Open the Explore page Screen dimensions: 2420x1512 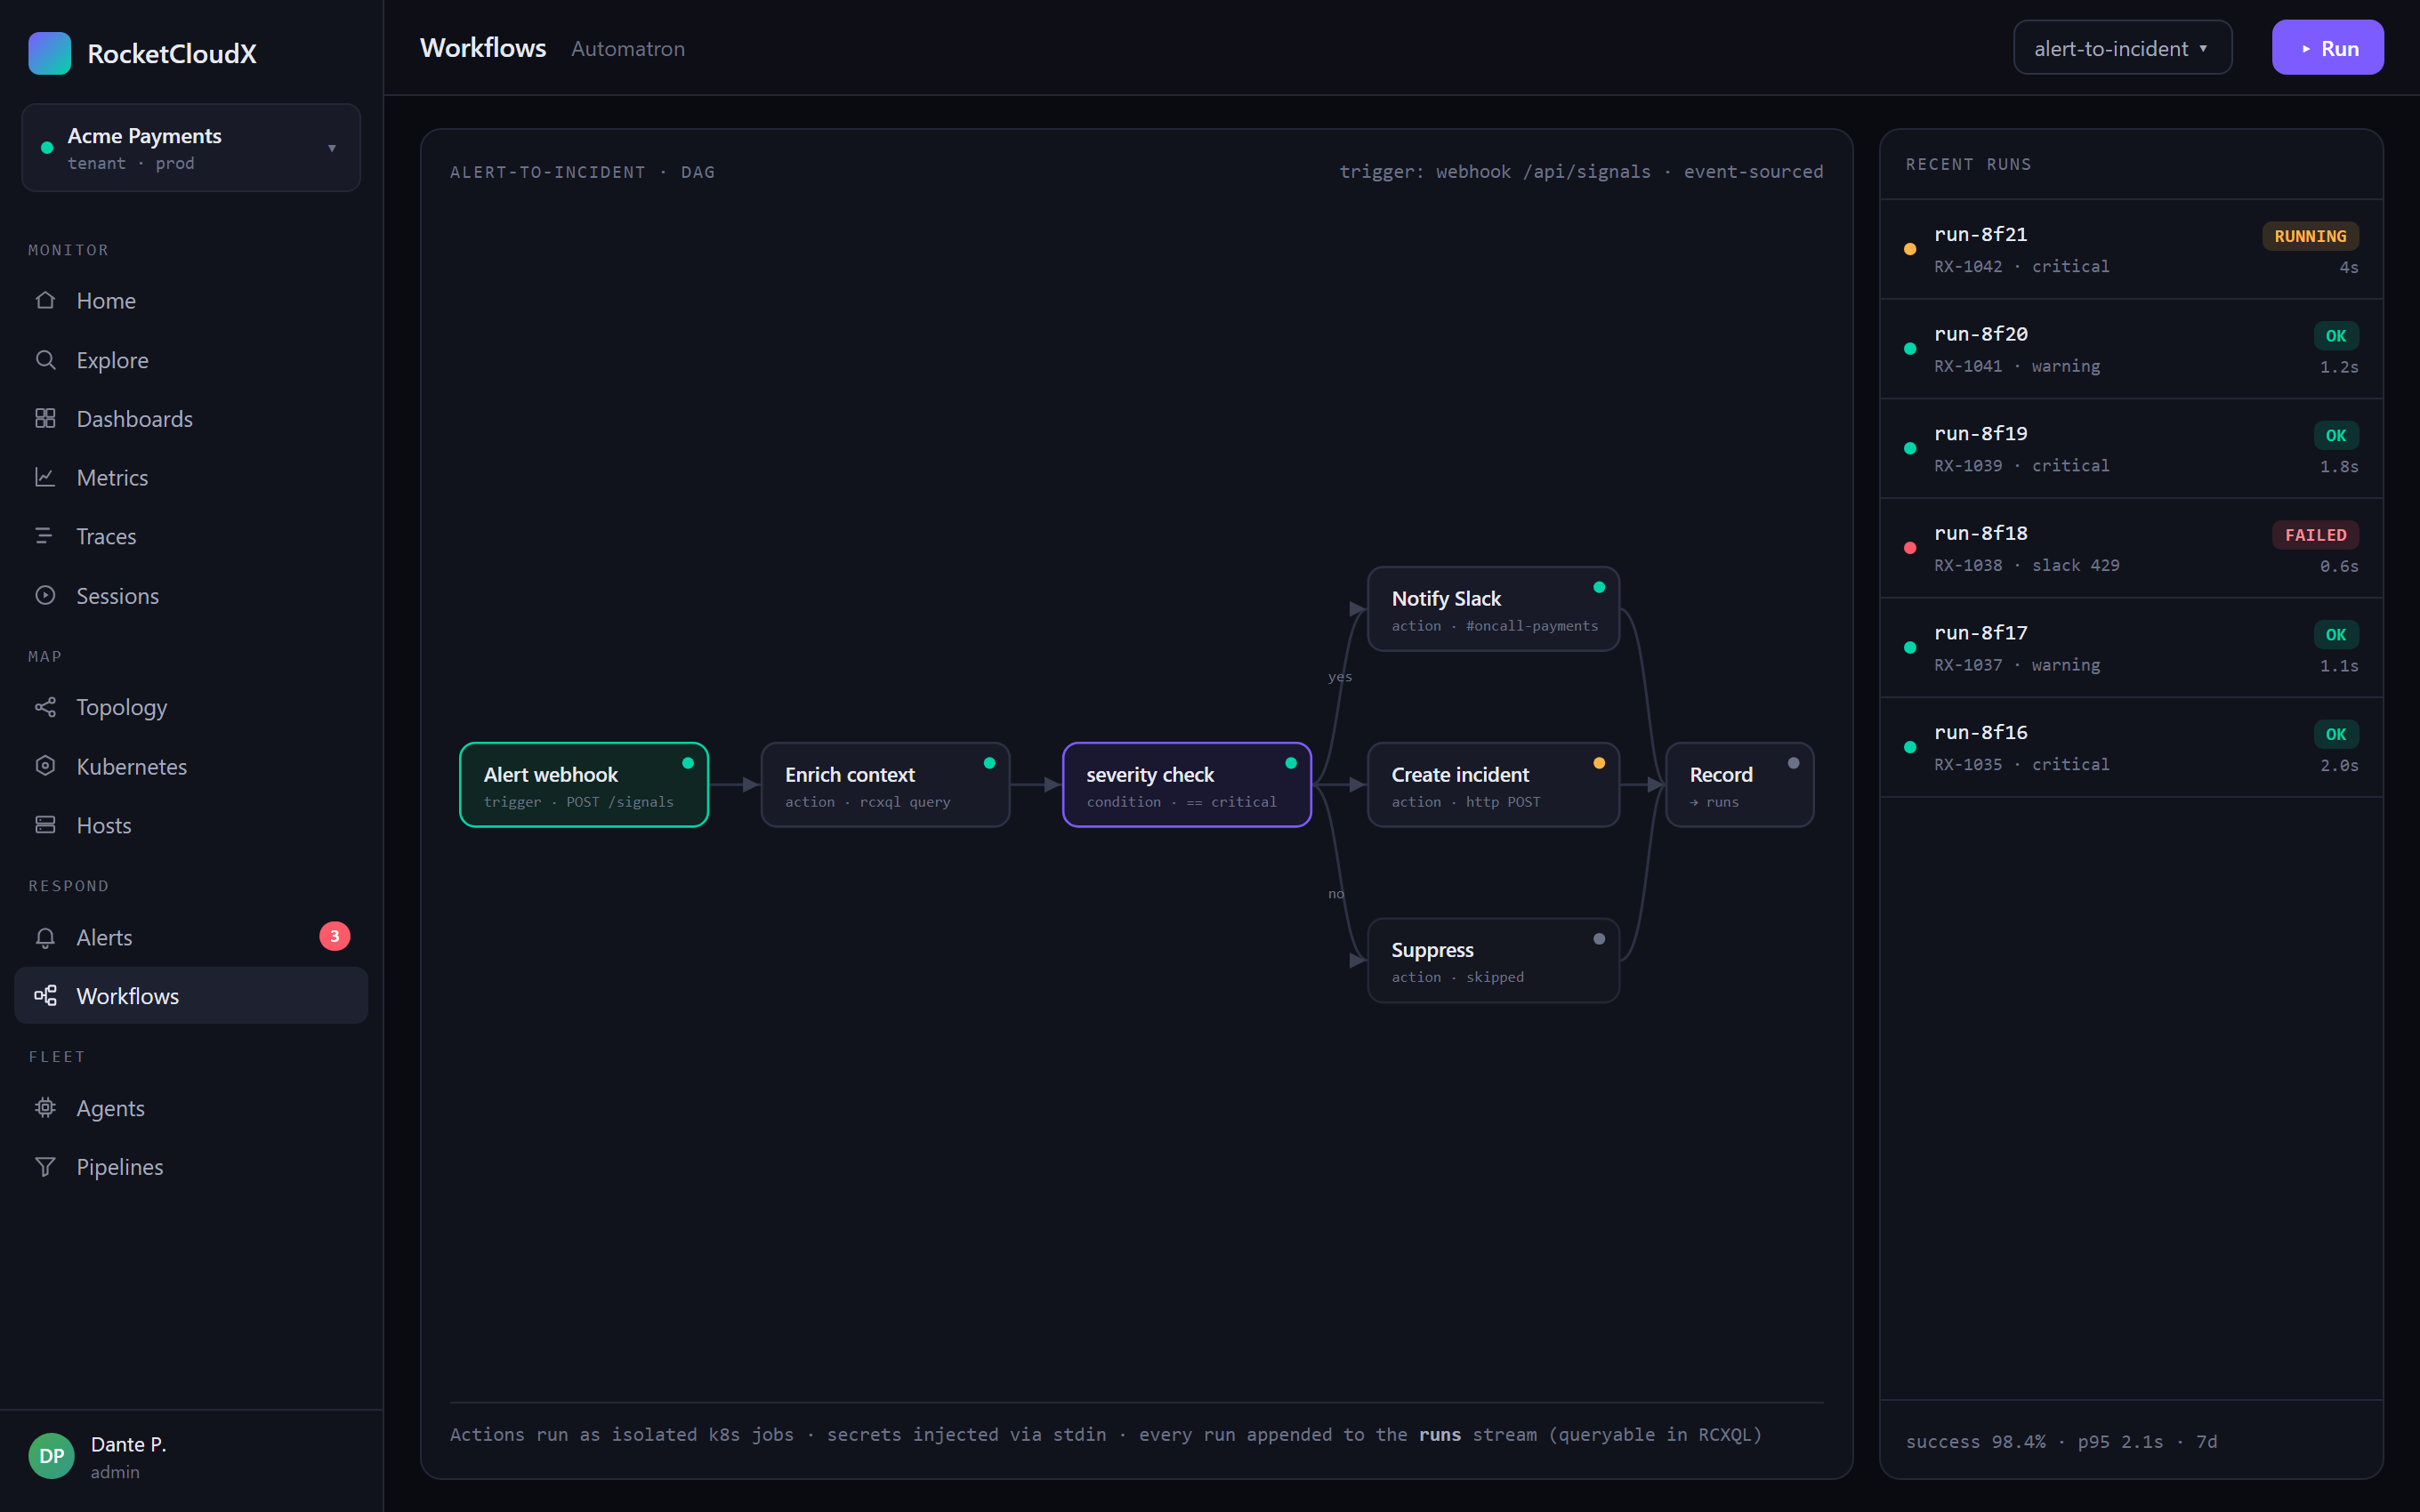click(191, 360)
